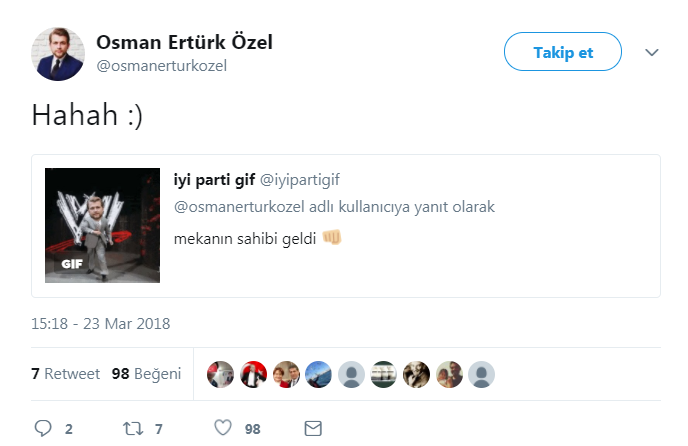This screenshot has width=688, height=446.
Task: Click the Osman Ertürk Özel display name
Action: [184, 42]
